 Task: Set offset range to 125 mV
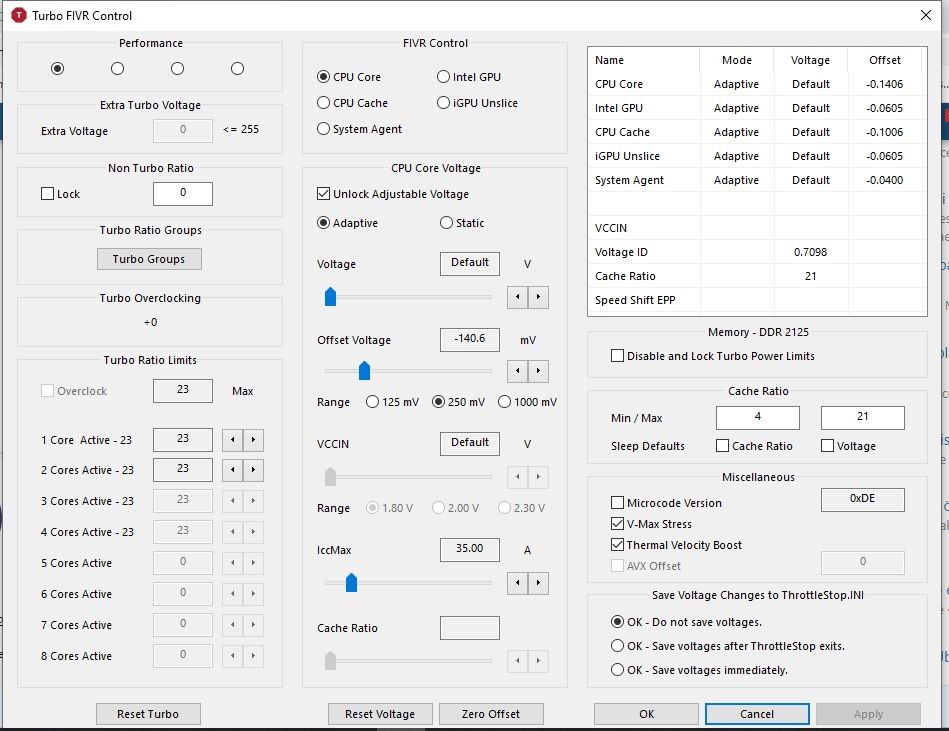tap(392, 402)
